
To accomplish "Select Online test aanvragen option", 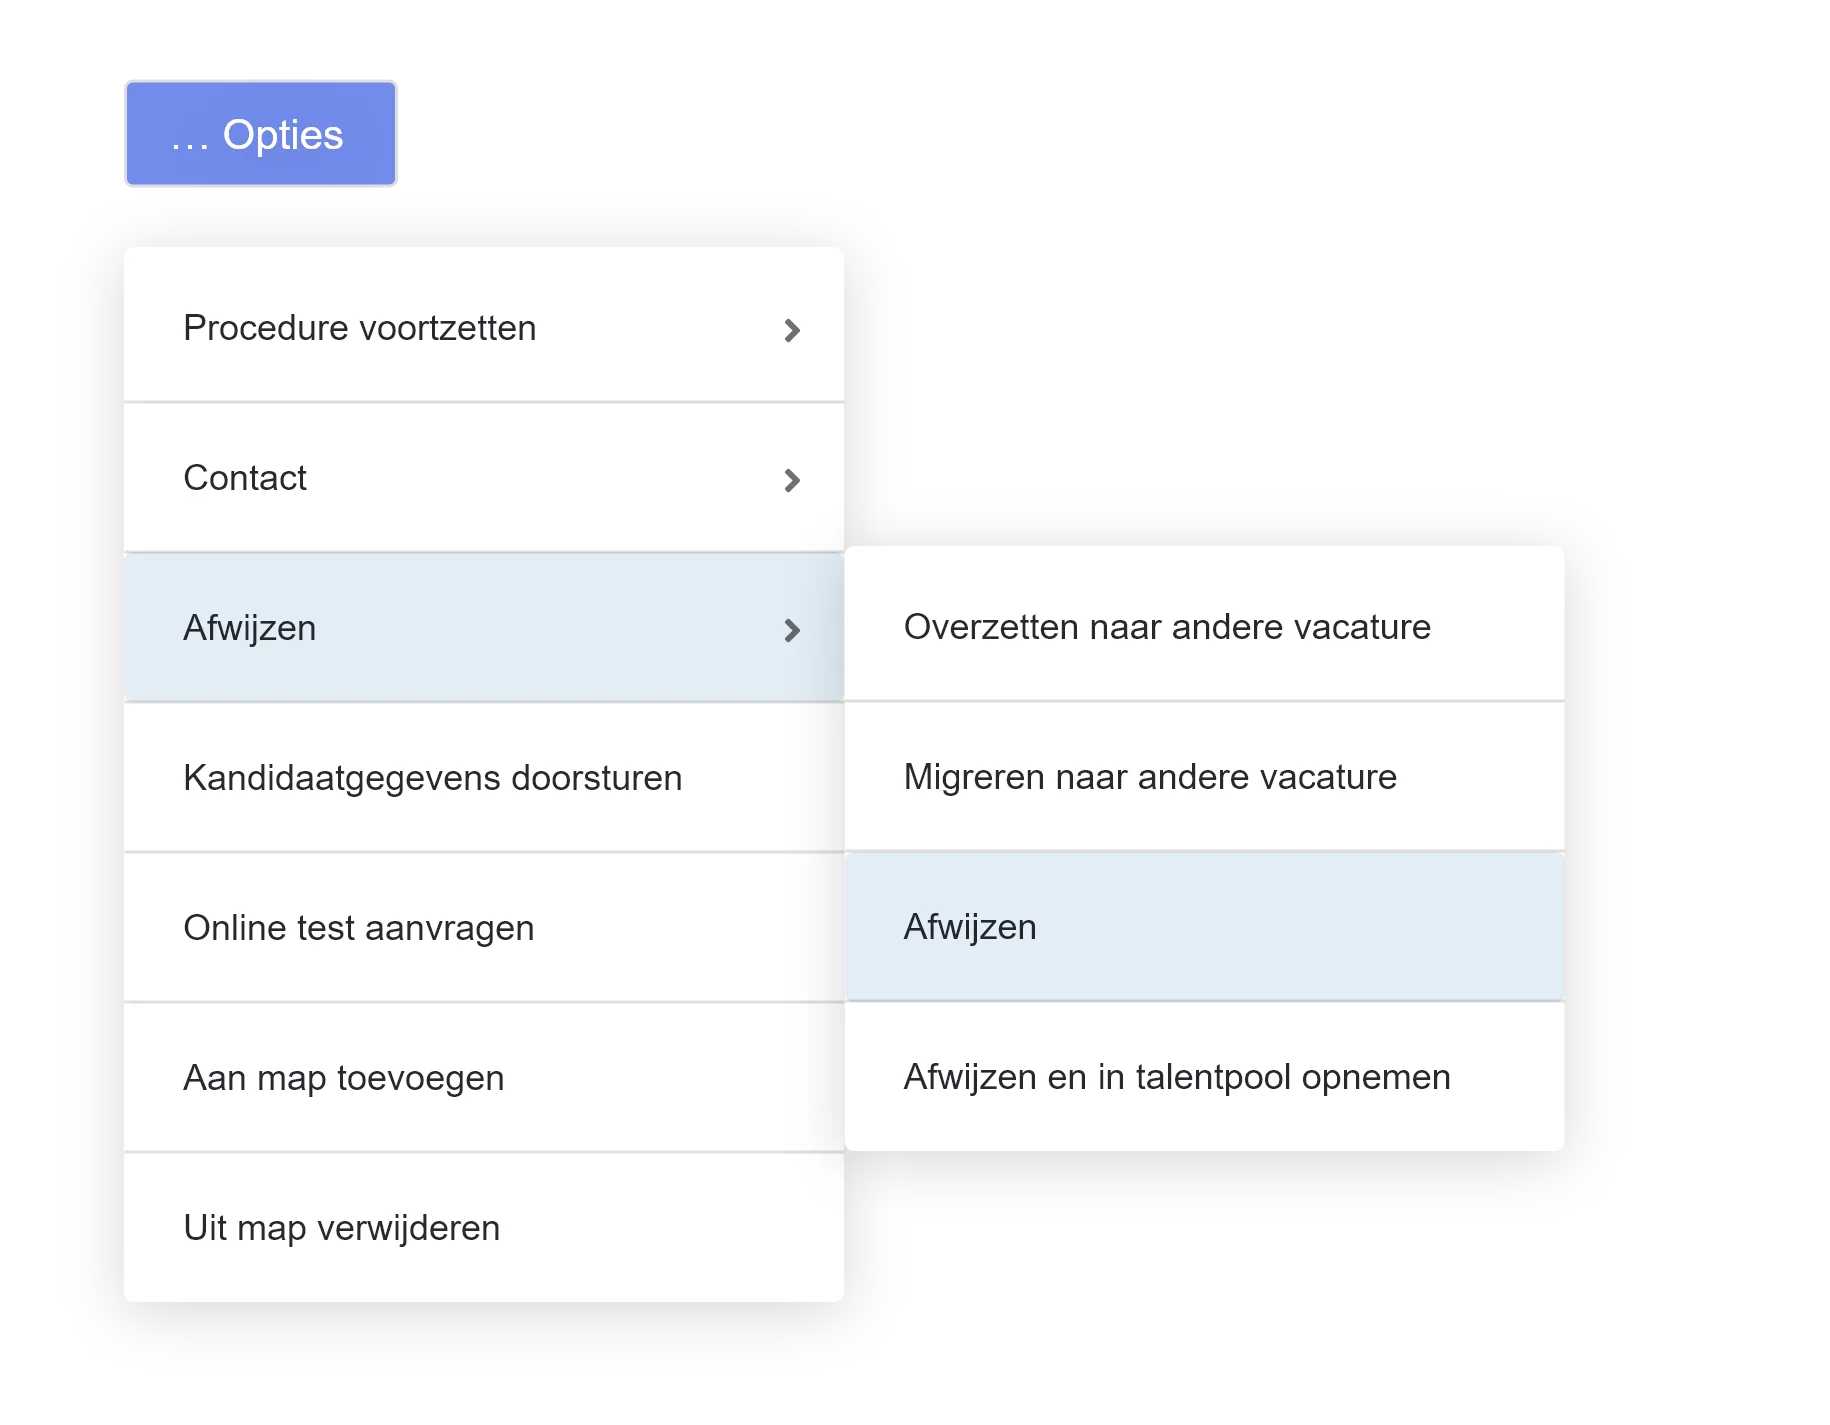I will tap(358, 928).
